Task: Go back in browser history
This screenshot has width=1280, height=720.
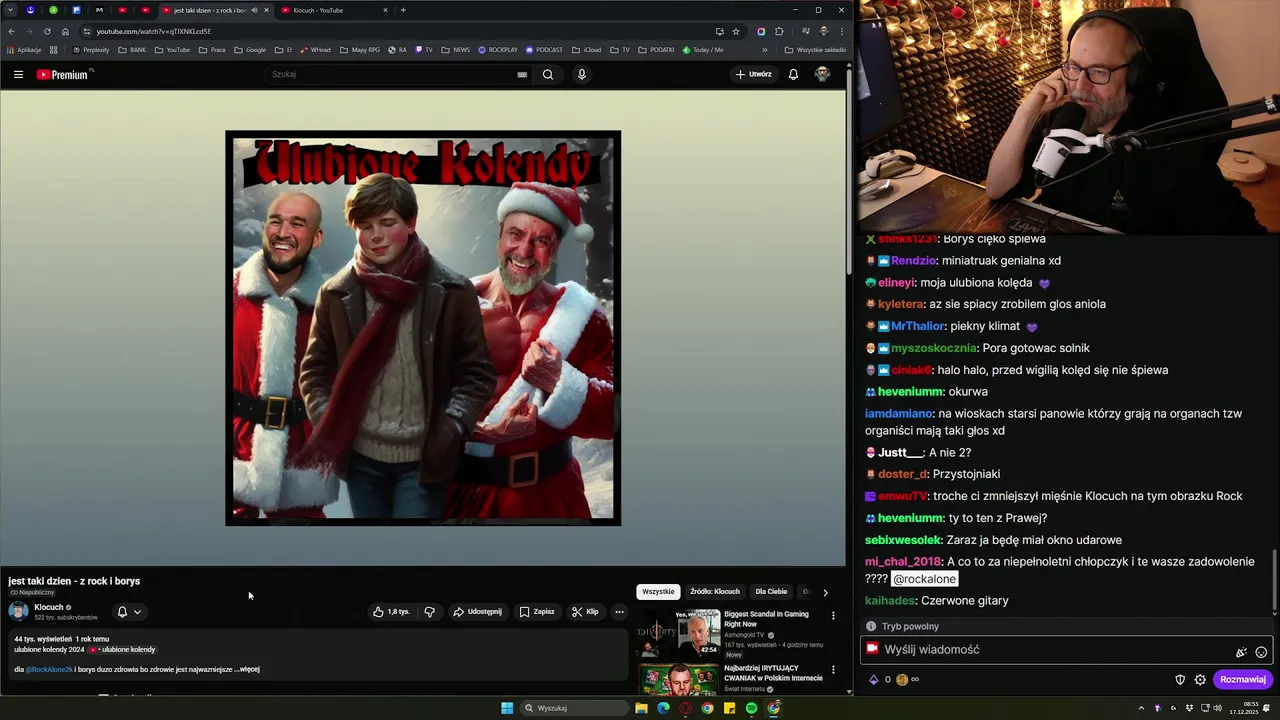Action: [x=11, y=31]
